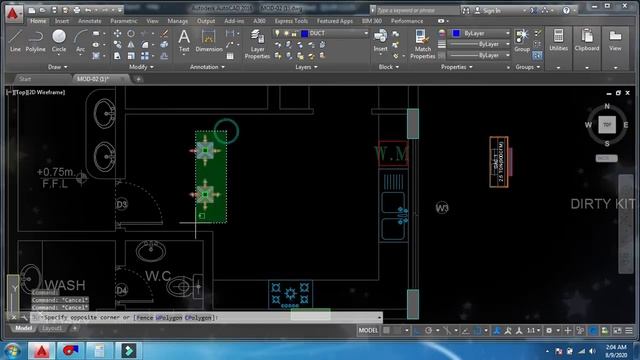The image size is (640, 360).
Task: Click the Plot print icon in quick access
Action: click(77, 10)
